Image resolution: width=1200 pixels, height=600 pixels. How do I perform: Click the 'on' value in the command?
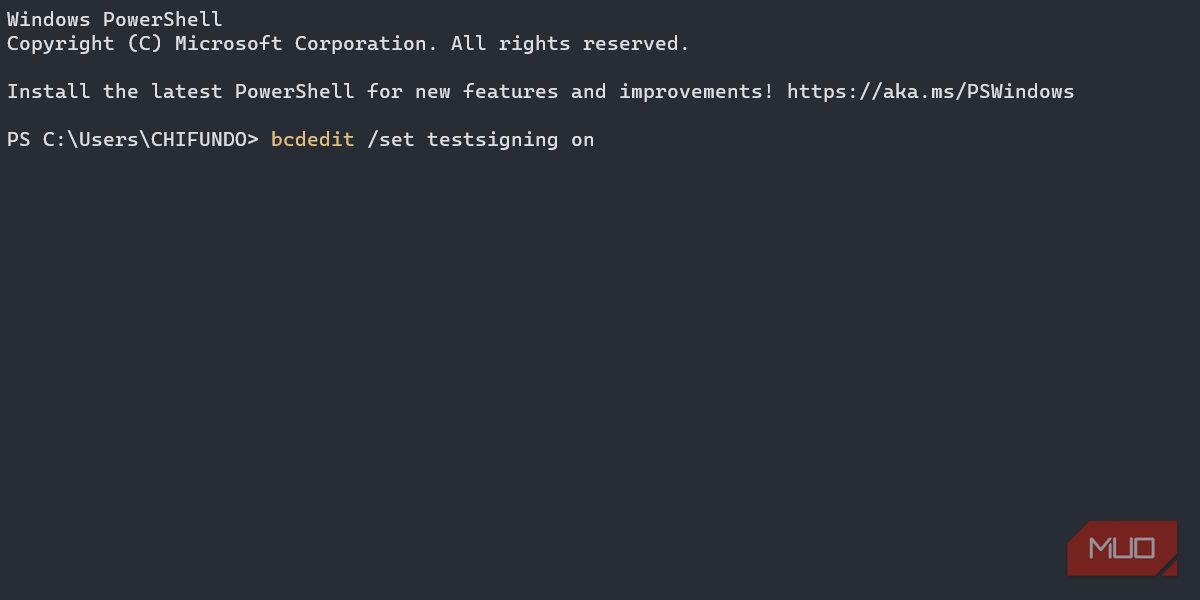(x=582, y=140)
